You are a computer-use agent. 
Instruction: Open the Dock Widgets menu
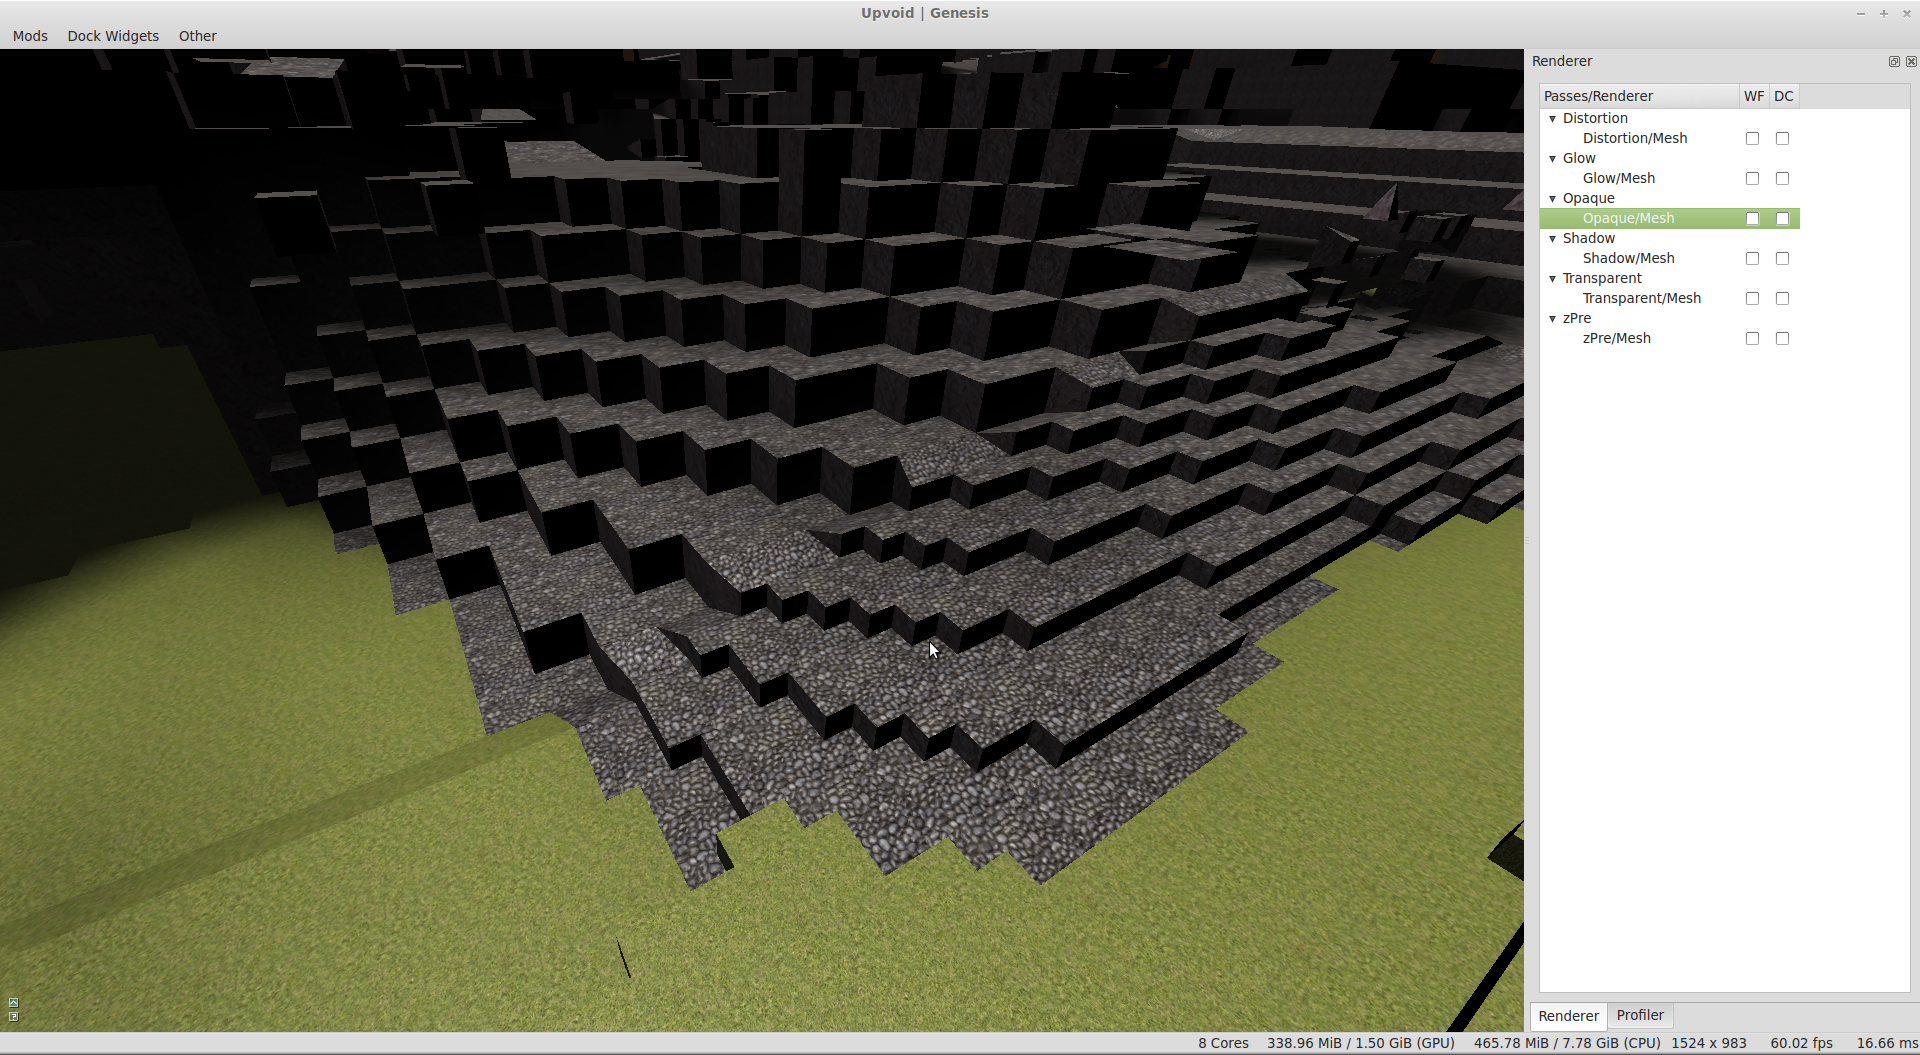tap(113, 36)
